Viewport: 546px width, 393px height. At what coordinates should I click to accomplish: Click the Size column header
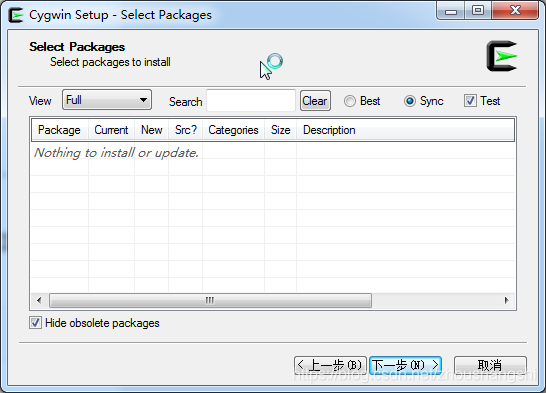[280, 130]
